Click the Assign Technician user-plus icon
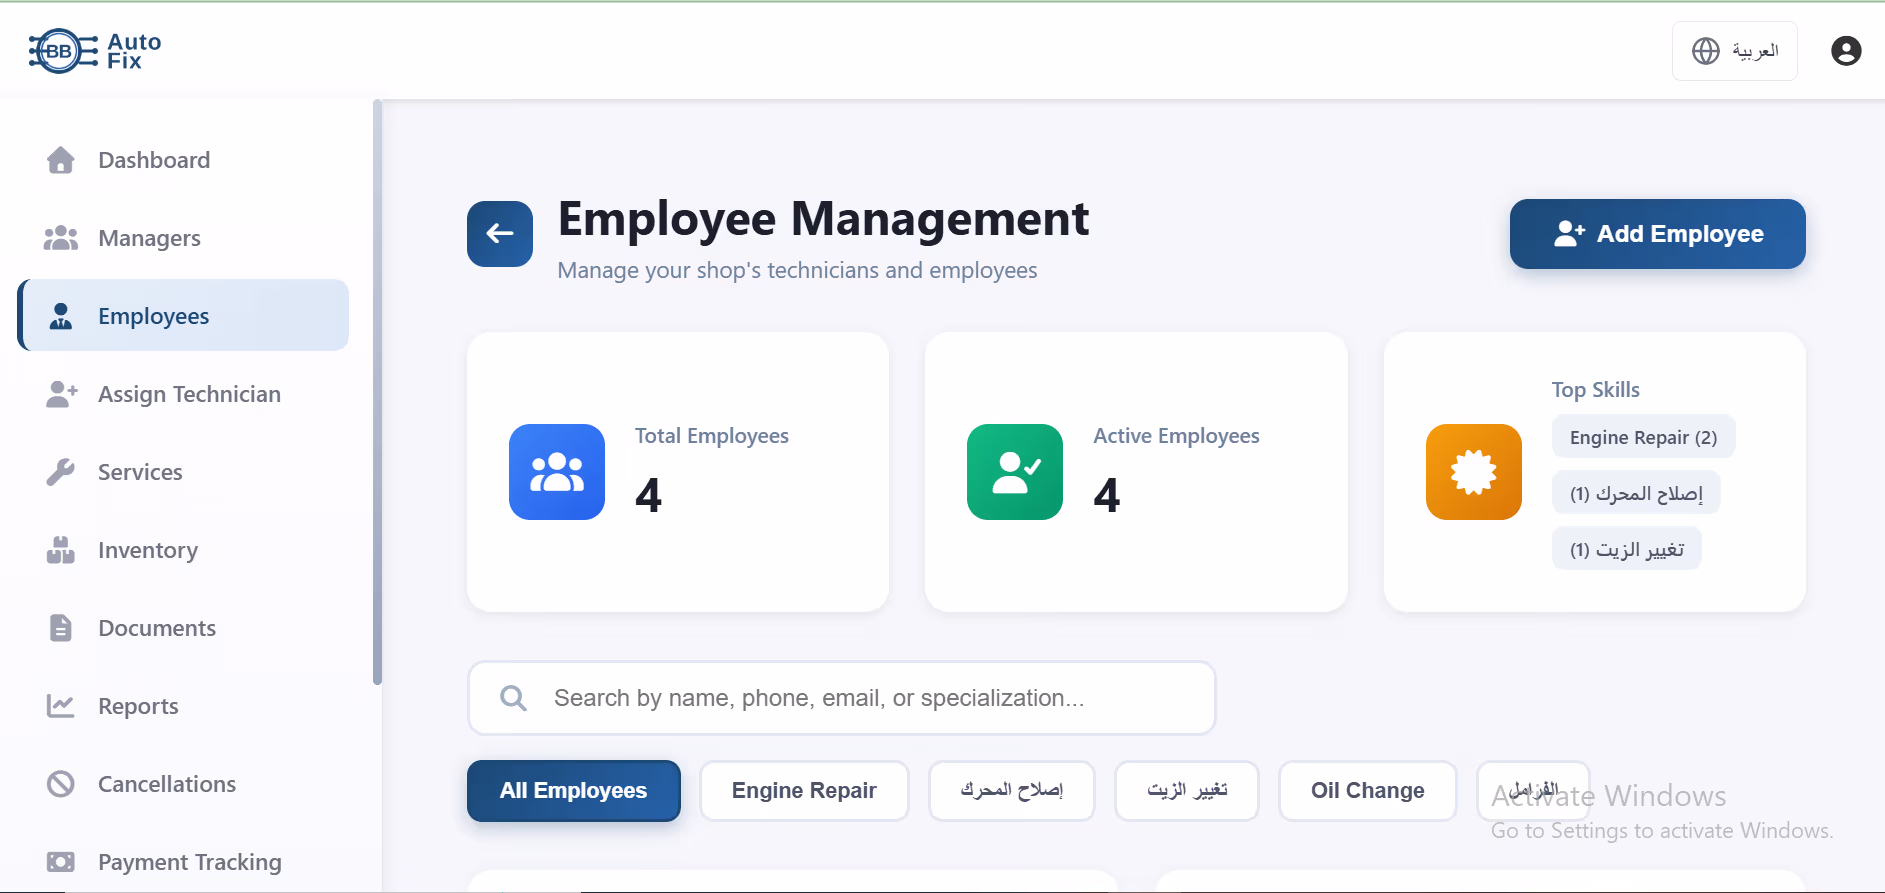Image resolution: width=1885 pixels, height=893 pixels. [61, 394]
